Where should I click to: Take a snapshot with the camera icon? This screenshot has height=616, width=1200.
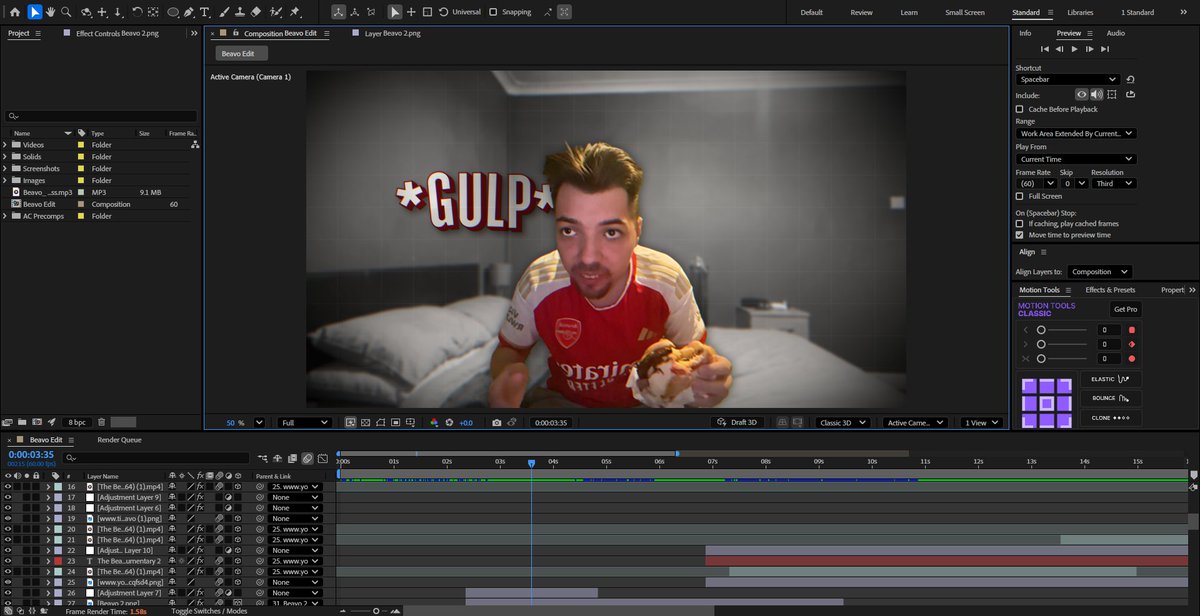(497, 423)
